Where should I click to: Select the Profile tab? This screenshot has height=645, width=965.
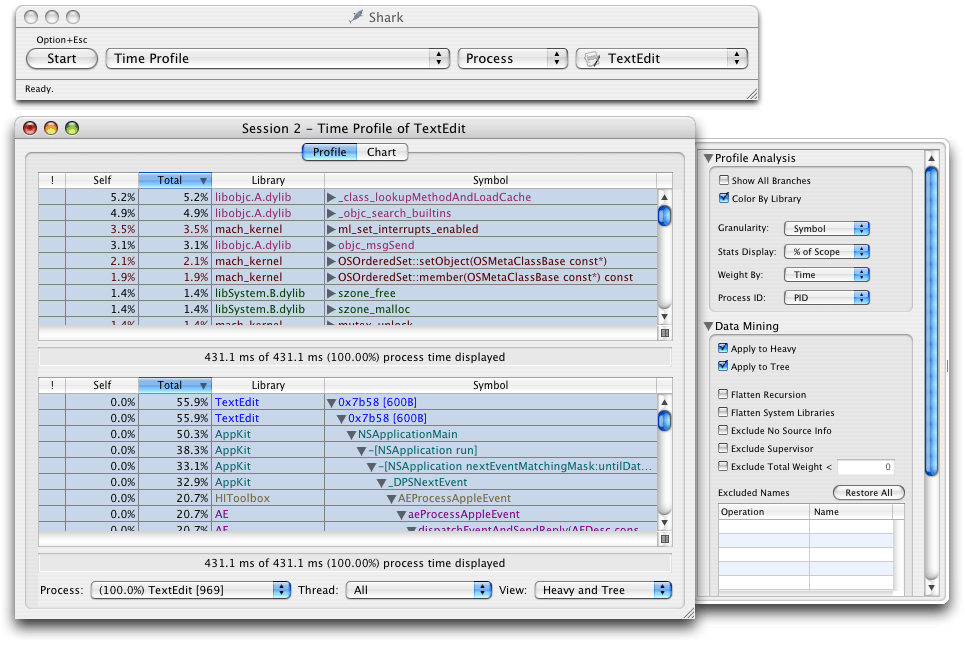click(329, 152)
